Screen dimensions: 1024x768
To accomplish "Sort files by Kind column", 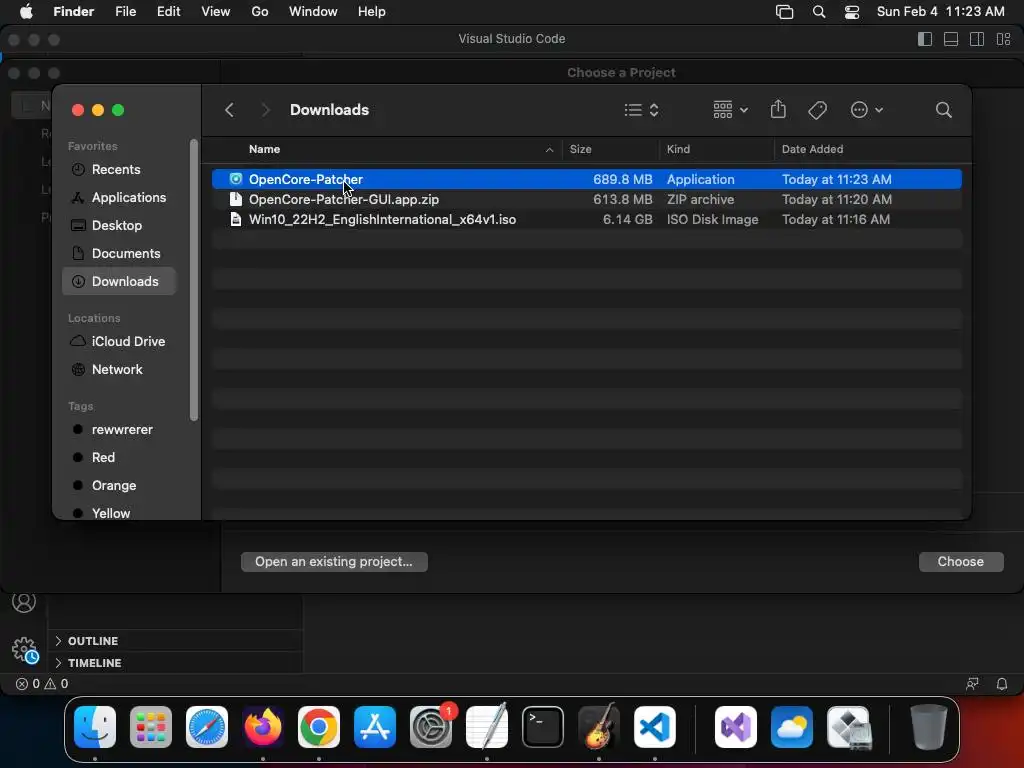I will [678, 149].
